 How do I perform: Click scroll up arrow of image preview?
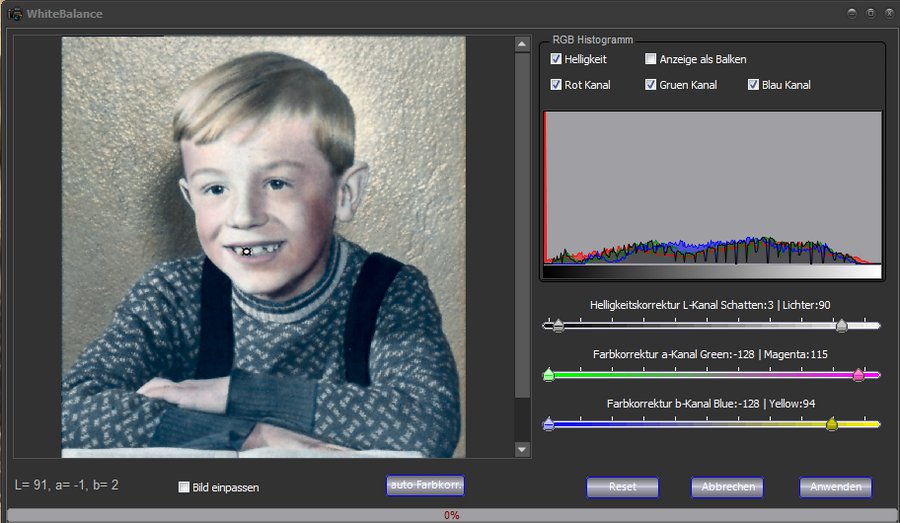(x=521, y=44)
